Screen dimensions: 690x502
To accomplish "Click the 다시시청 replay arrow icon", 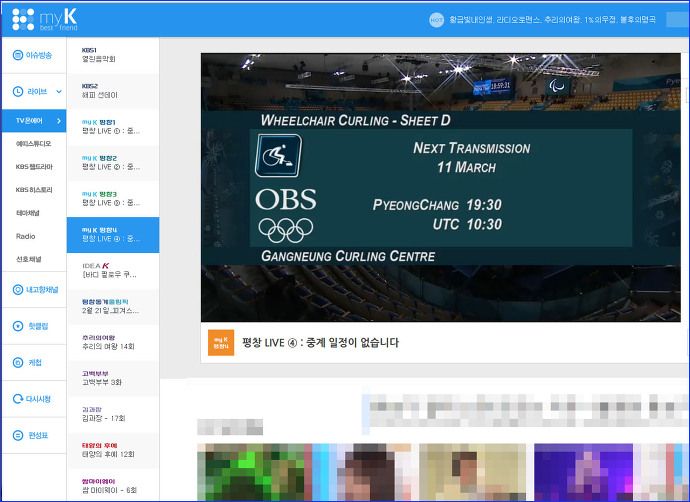I will pos(18,399).
